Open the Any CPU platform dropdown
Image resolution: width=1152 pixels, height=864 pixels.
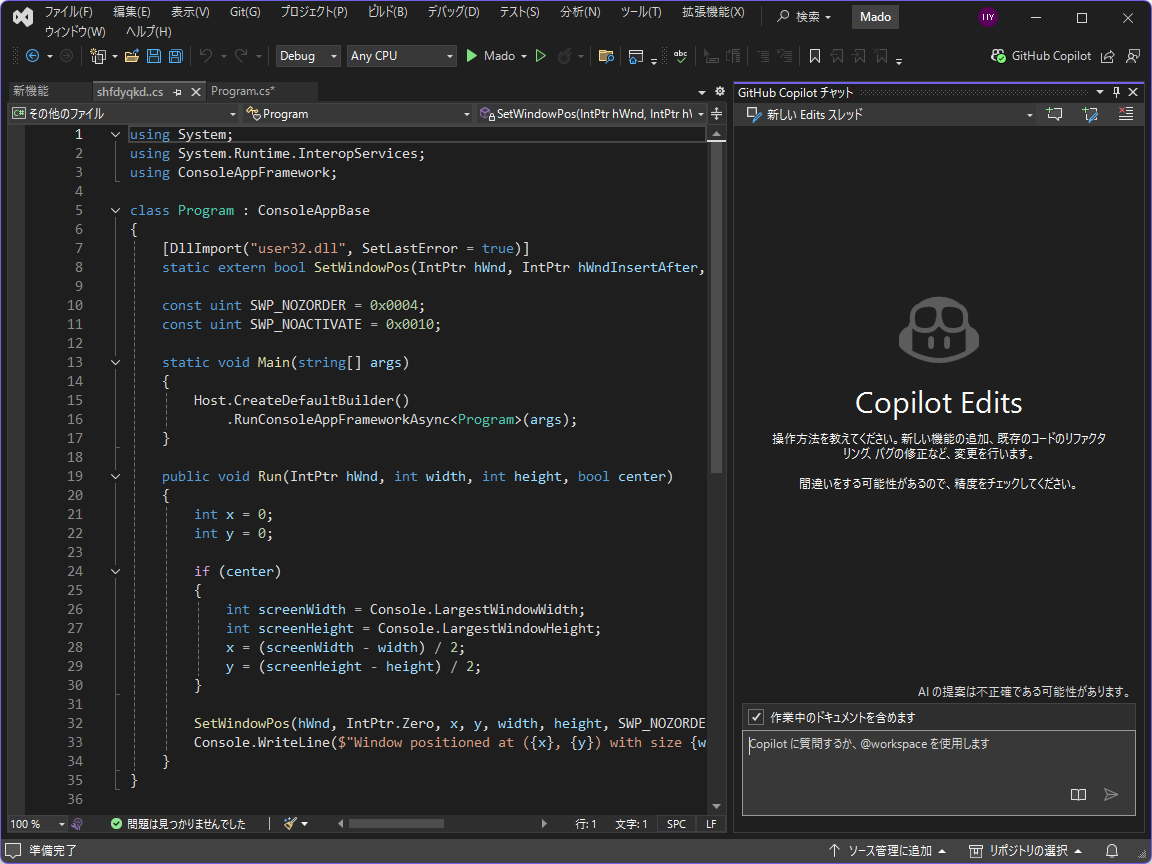coord(400,55)
